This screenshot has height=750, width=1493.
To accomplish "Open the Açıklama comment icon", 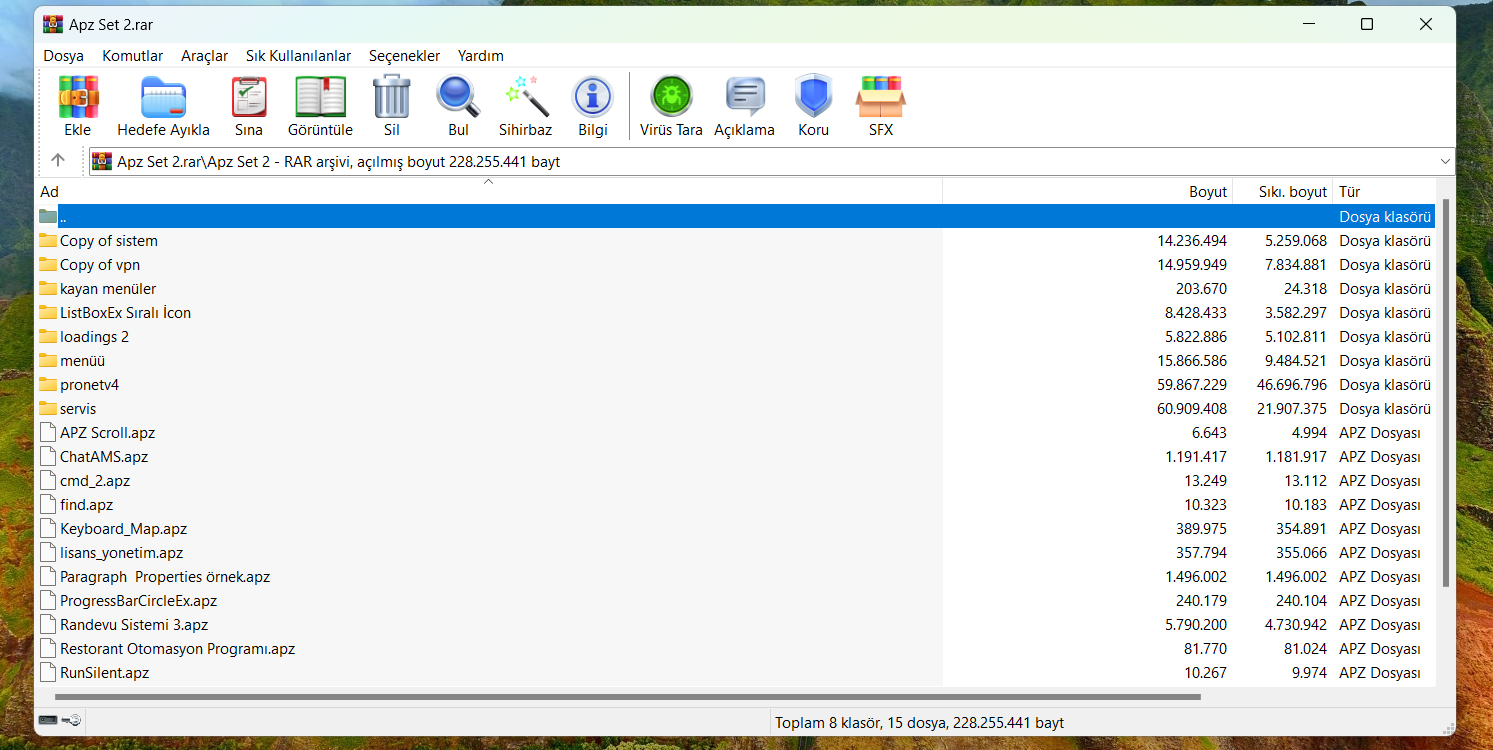I will pos(744,98).
